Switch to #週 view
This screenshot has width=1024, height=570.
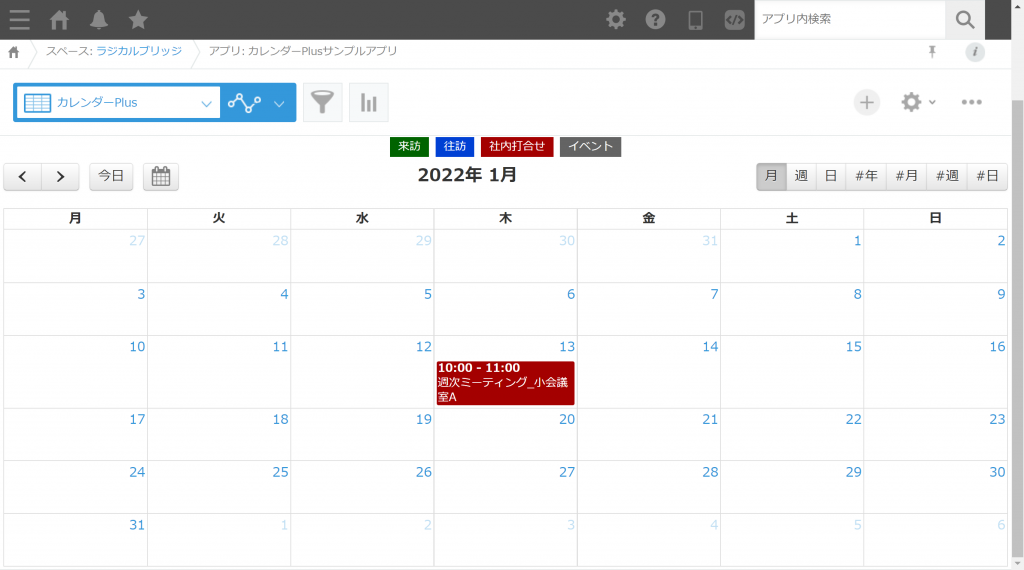click(x=947, y=176)
